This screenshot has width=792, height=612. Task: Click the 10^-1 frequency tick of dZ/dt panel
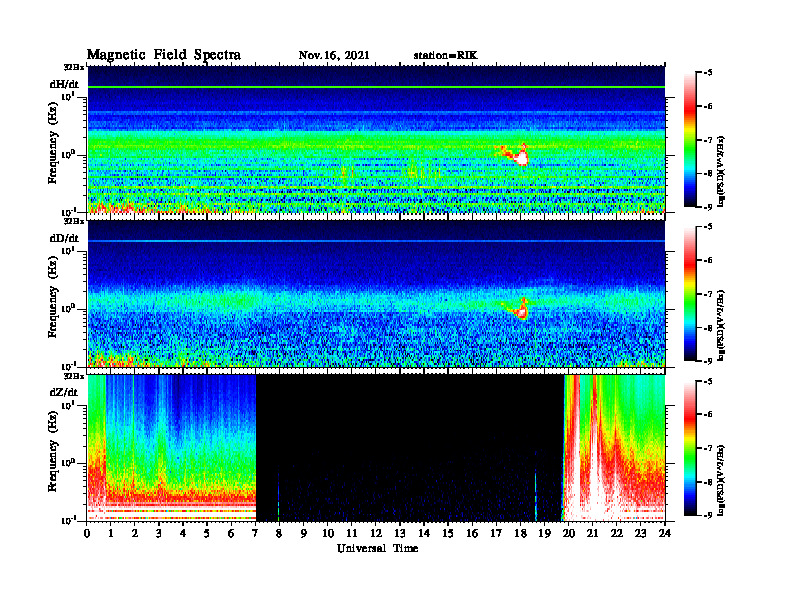coord(68,520)
